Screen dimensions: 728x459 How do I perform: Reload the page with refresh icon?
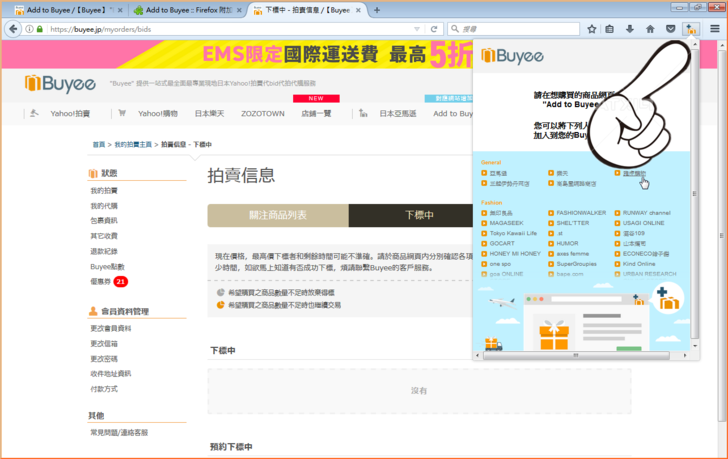click(434, 29)
